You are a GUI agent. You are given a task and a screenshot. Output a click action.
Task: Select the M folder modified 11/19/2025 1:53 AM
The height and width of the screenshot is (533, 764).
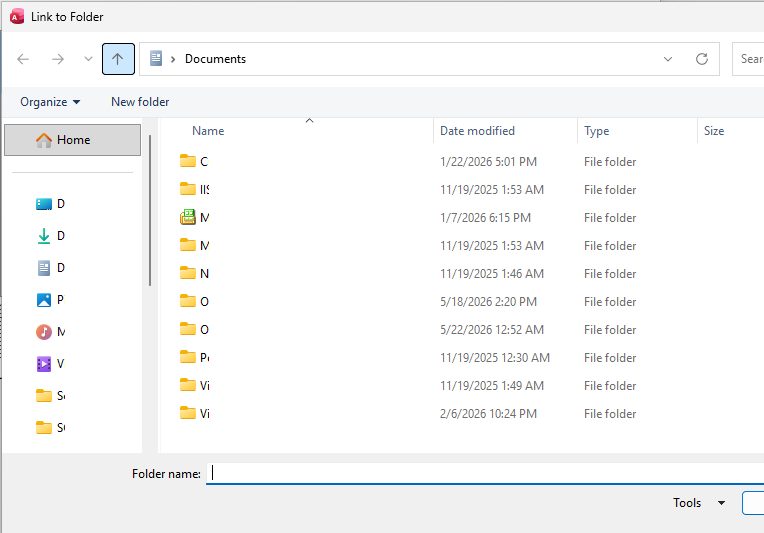click(x=194, y=245)
